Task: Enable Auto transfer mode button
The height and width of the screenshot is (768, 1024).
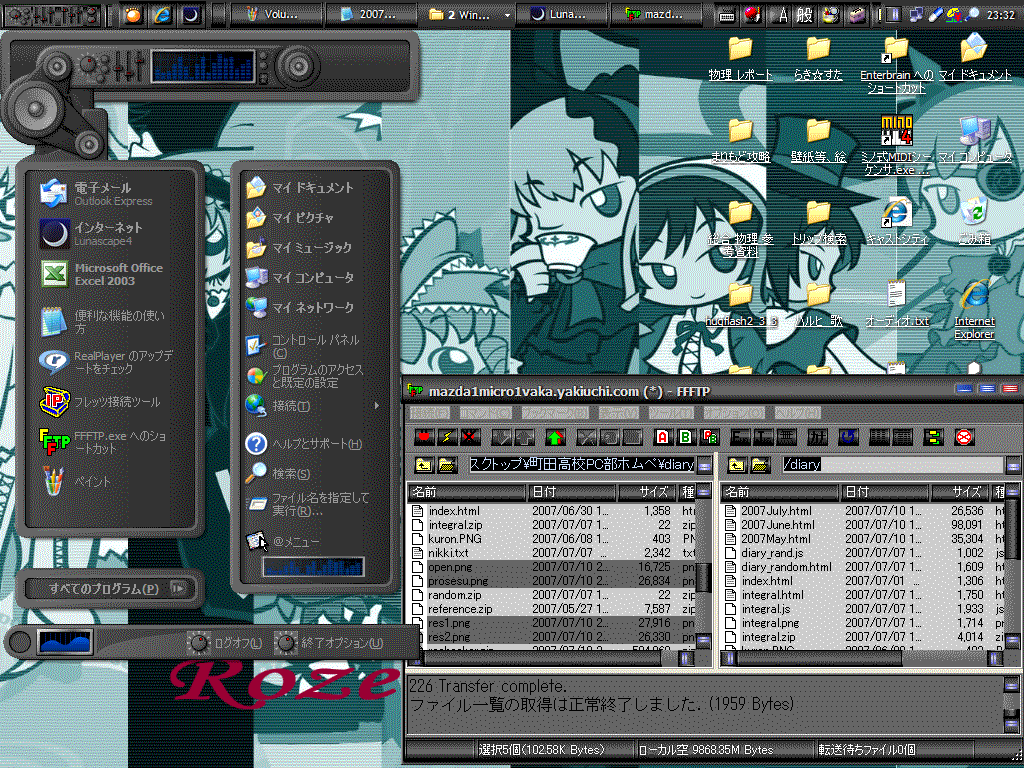Action: coord(709,437)
